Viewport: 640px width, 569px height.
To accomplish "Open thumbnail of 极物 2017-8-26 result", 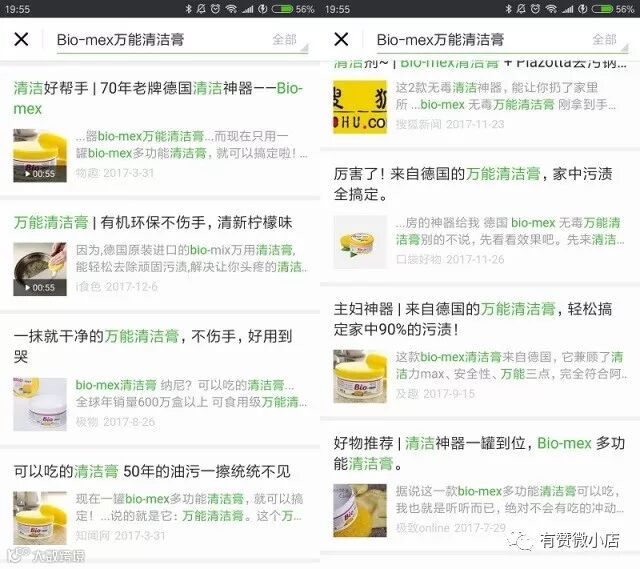I will (x=40, y=404).
